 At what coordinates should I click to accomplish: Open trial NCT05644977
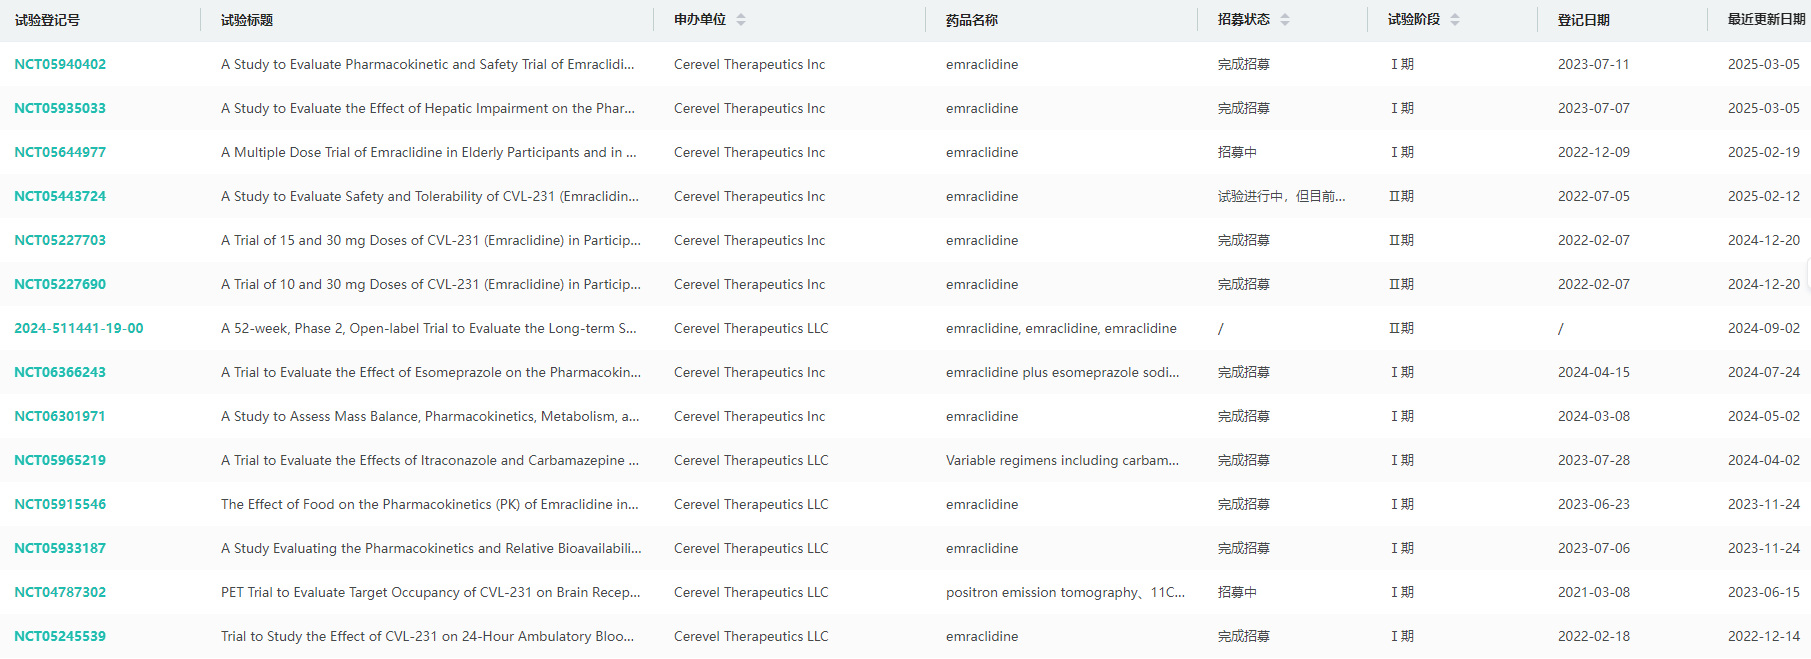60,152
